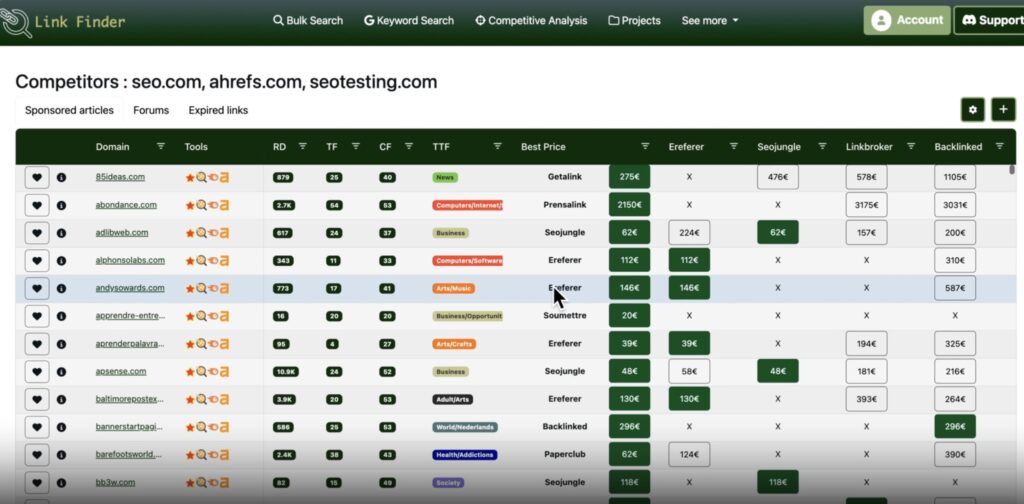This screenshot has width=1024, height=504.
Task: Click Seojungle 476€ price for 85ideas.com
Action: [778, 177]
